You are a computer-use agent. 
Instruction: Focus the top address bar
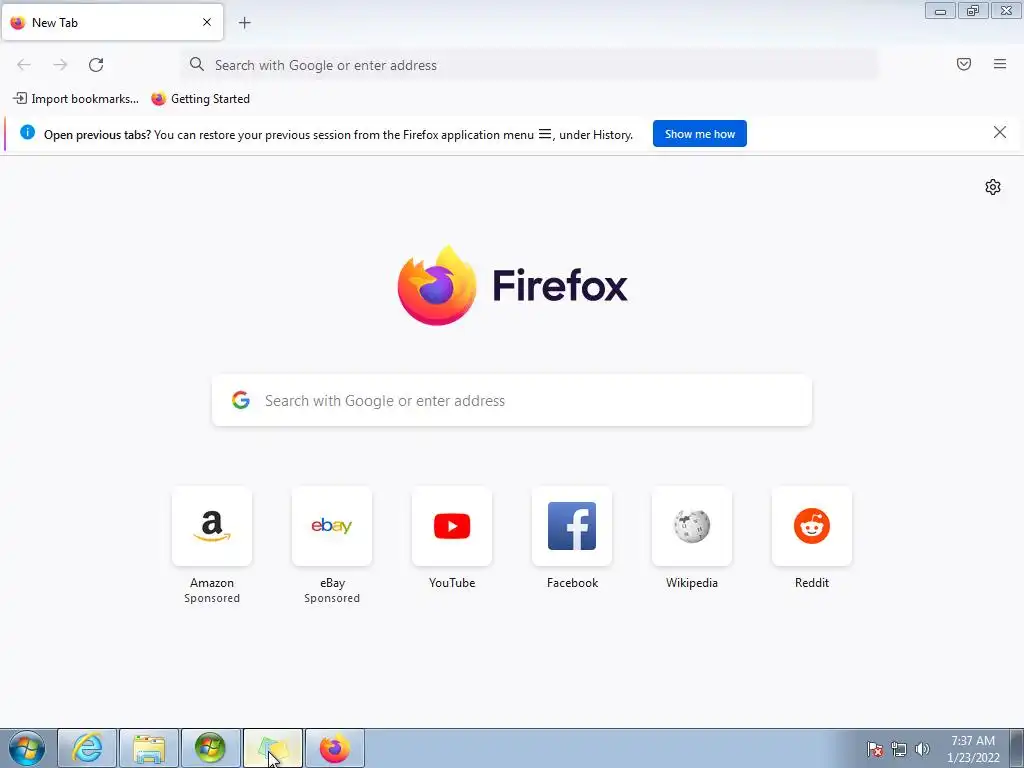pyautogui.click(x=529, y=65)
